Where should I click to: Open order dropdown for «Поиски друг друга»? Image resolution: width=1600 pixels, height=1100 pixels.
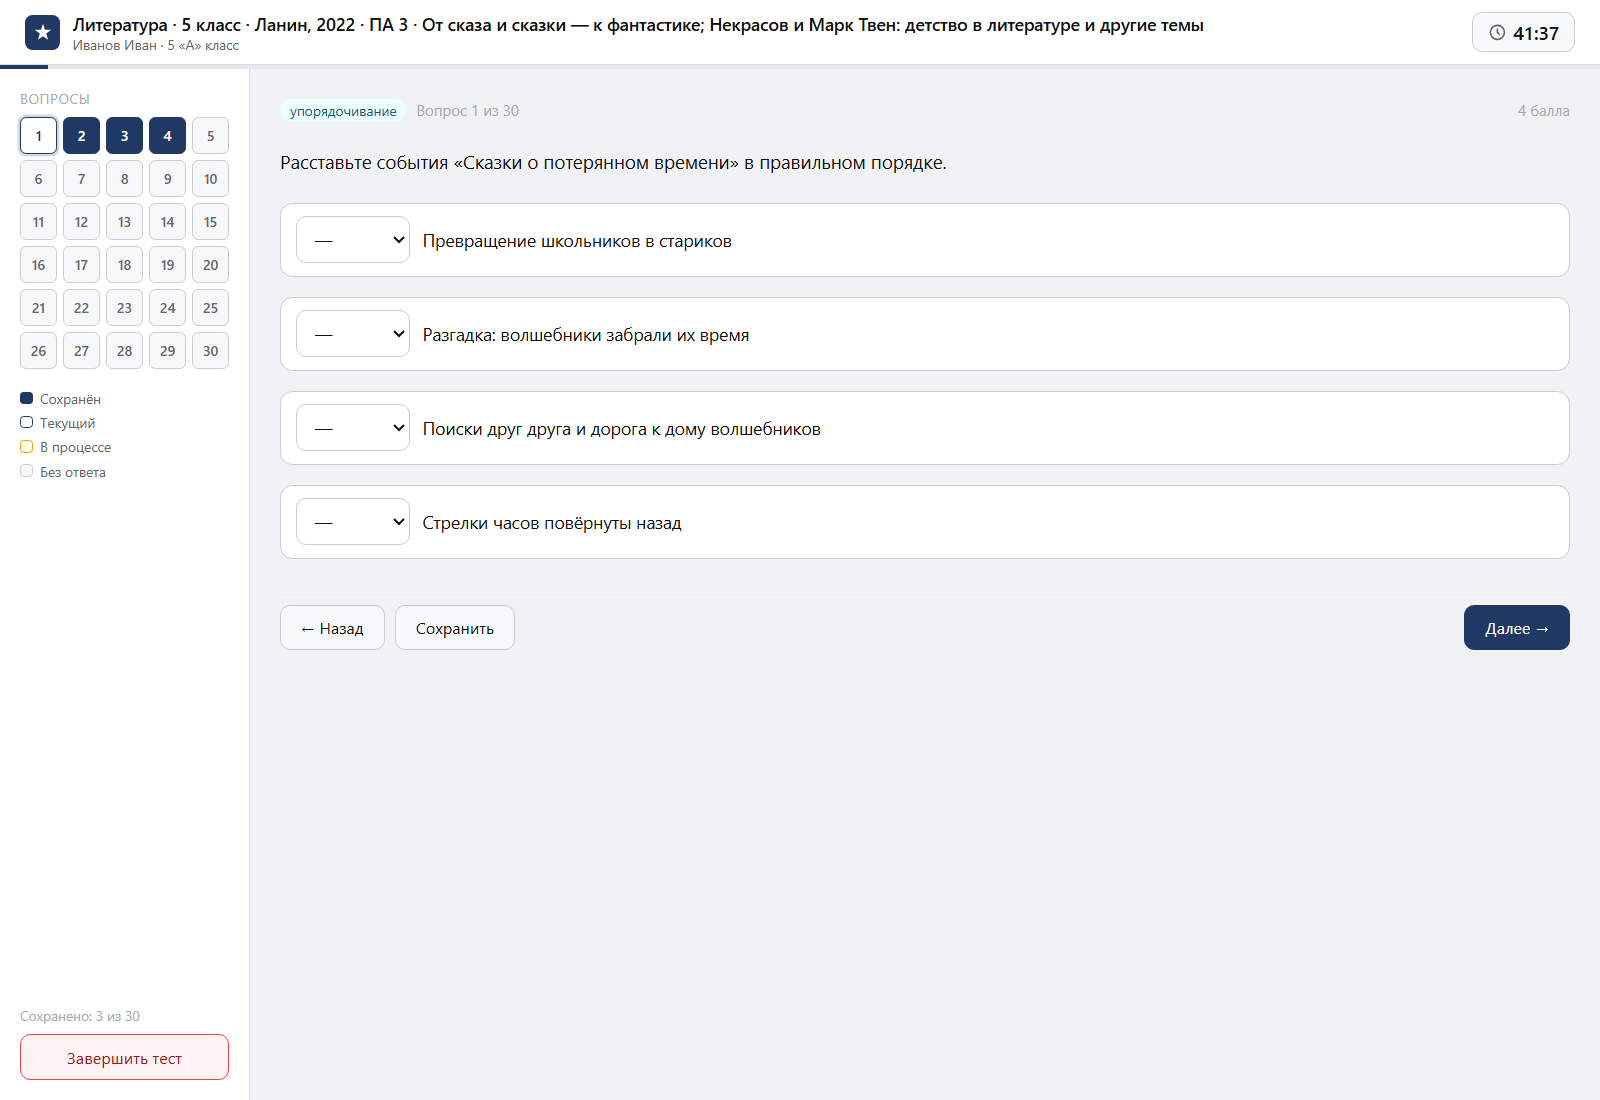point(353,428)
